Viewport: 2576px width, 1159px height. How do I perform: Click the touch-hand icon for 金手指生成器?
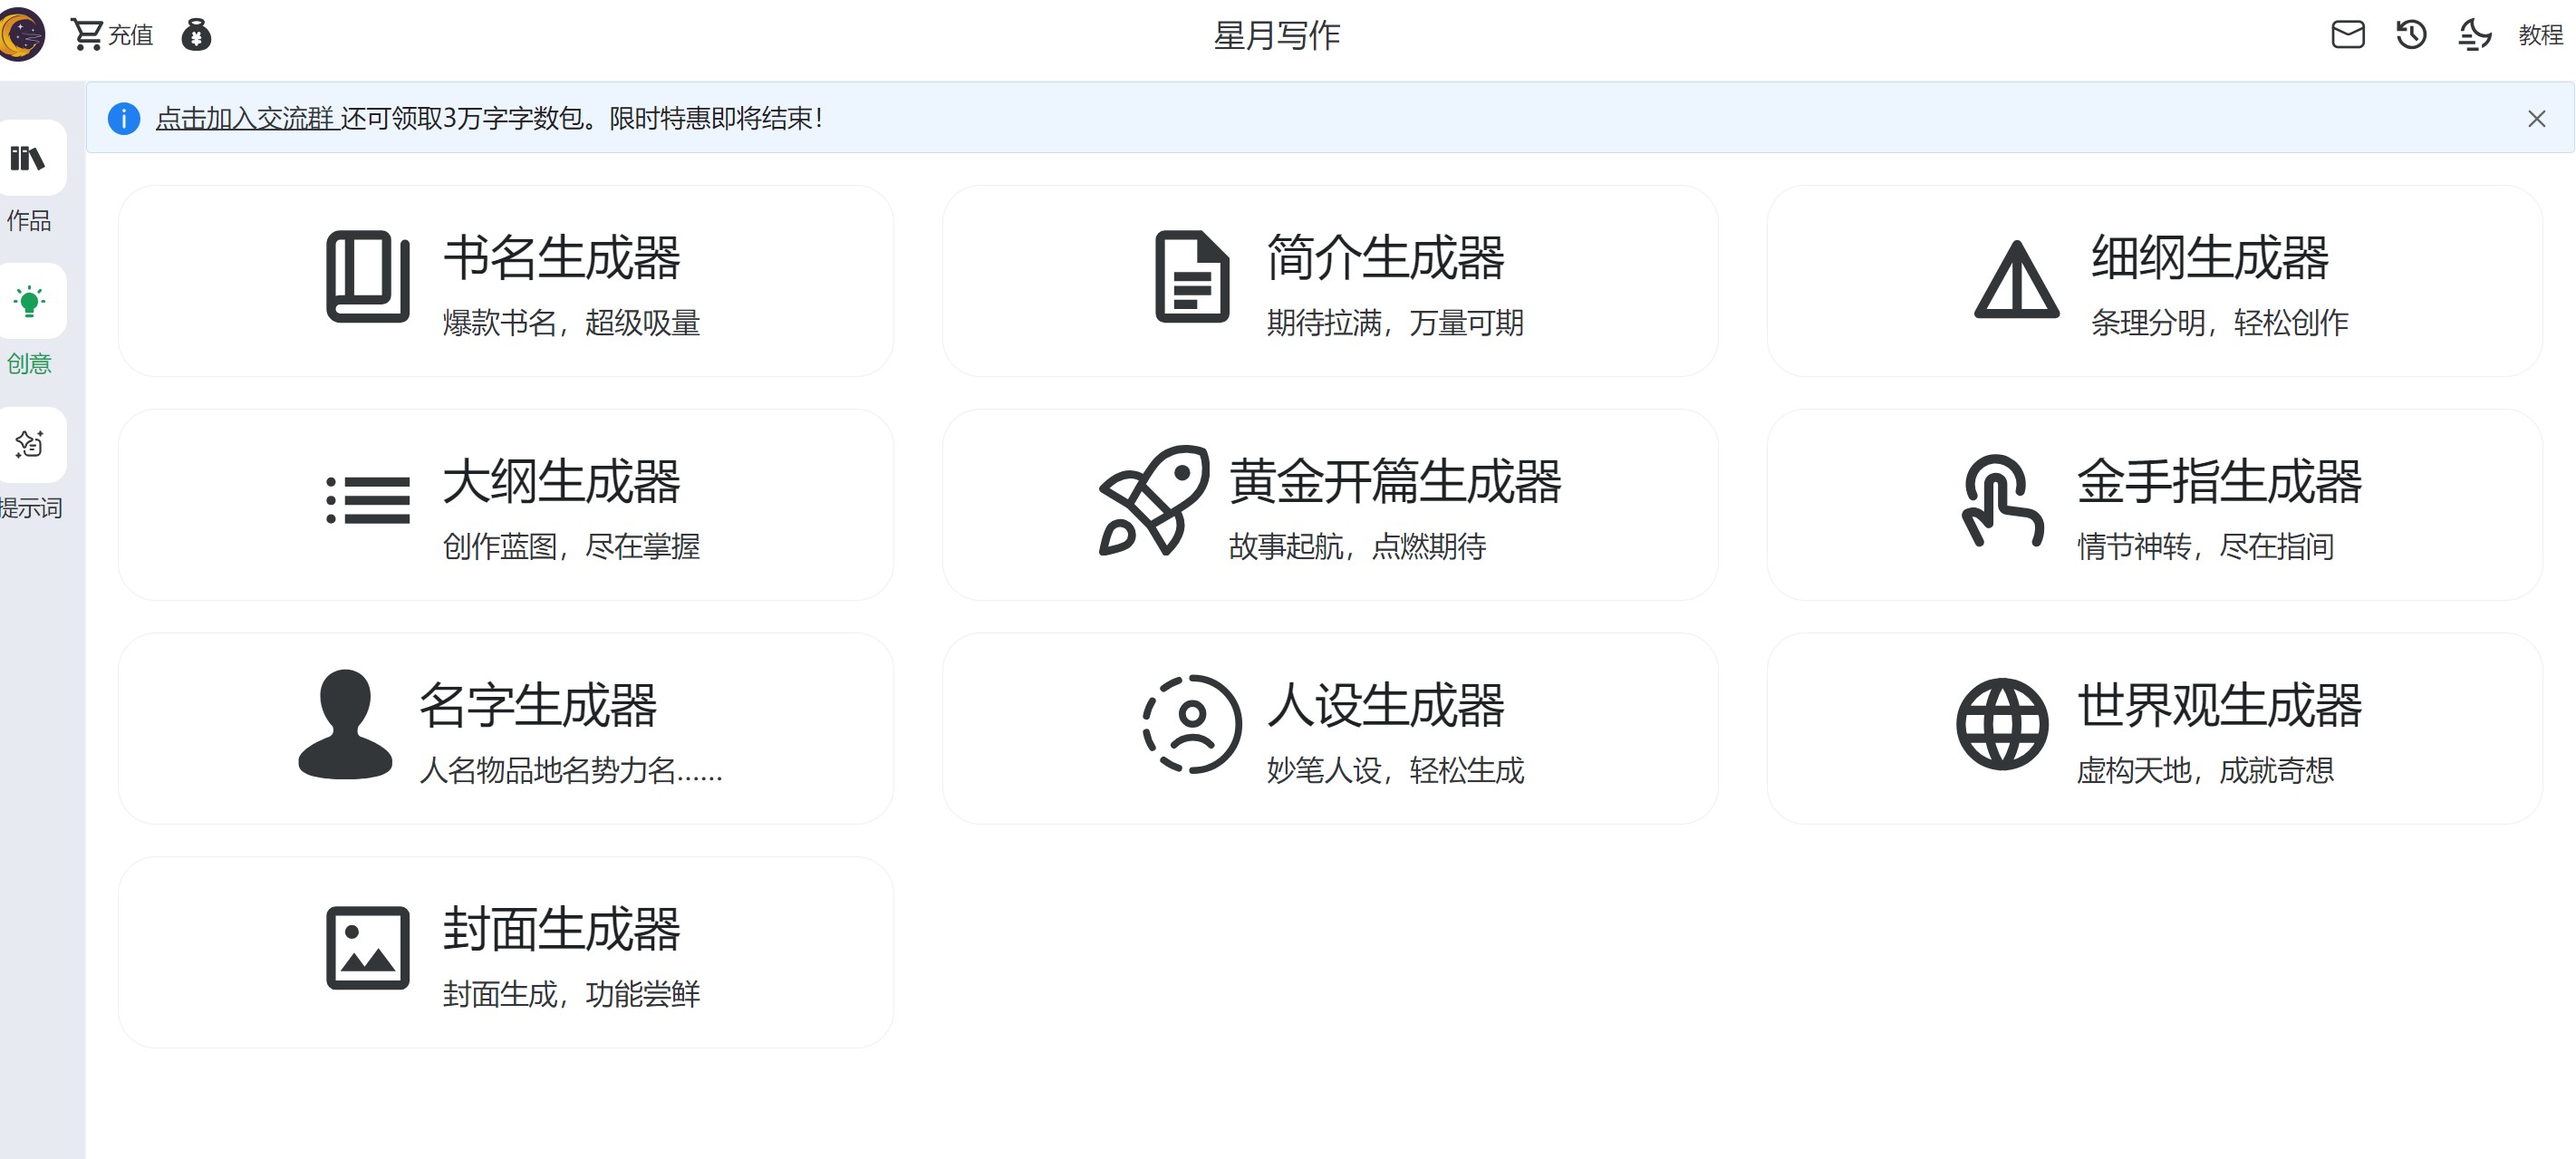2001,501
